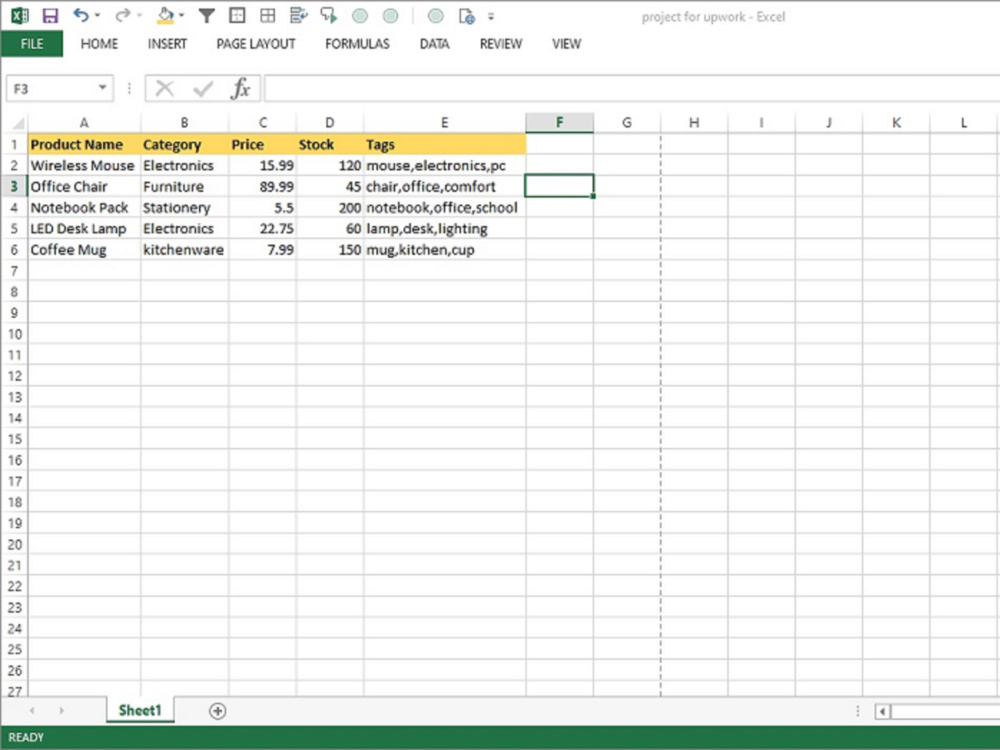Click the Cancel X formula bar button
Image resolution: width=1000 pixels, height=750 pixels.
coord(165,89)
